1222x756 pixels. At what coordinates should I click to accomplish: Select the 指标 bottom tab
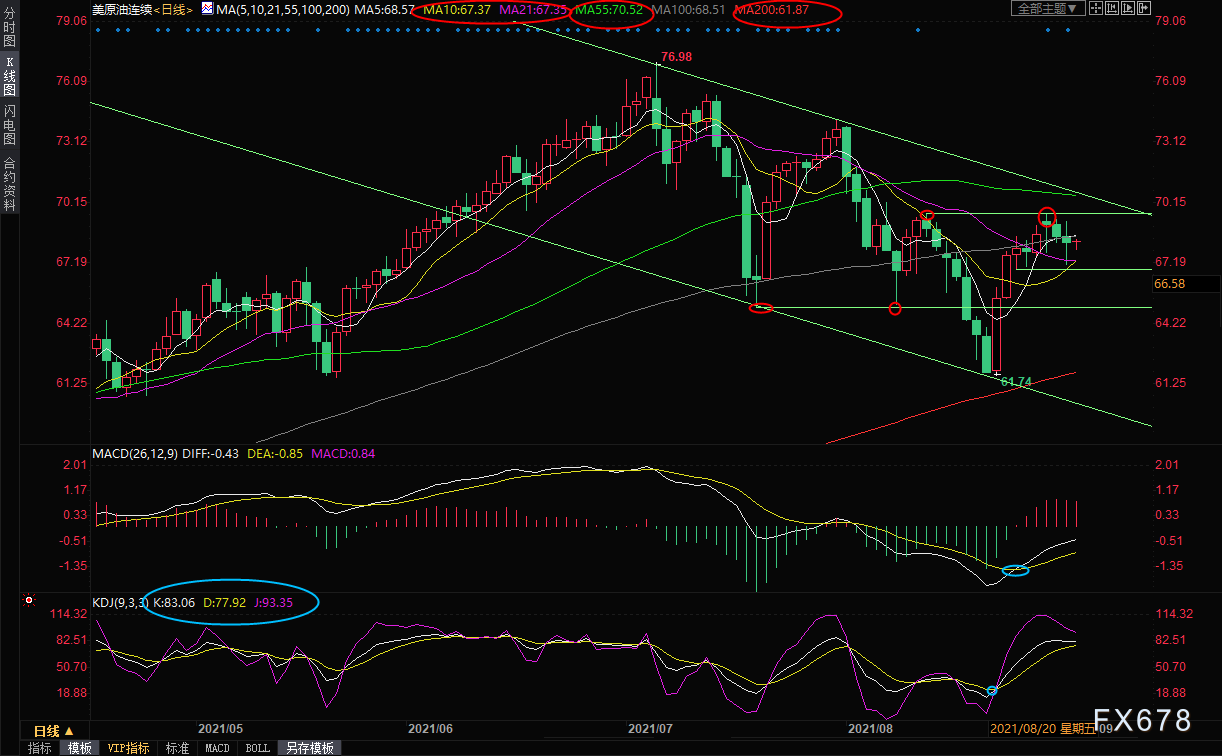40,748
